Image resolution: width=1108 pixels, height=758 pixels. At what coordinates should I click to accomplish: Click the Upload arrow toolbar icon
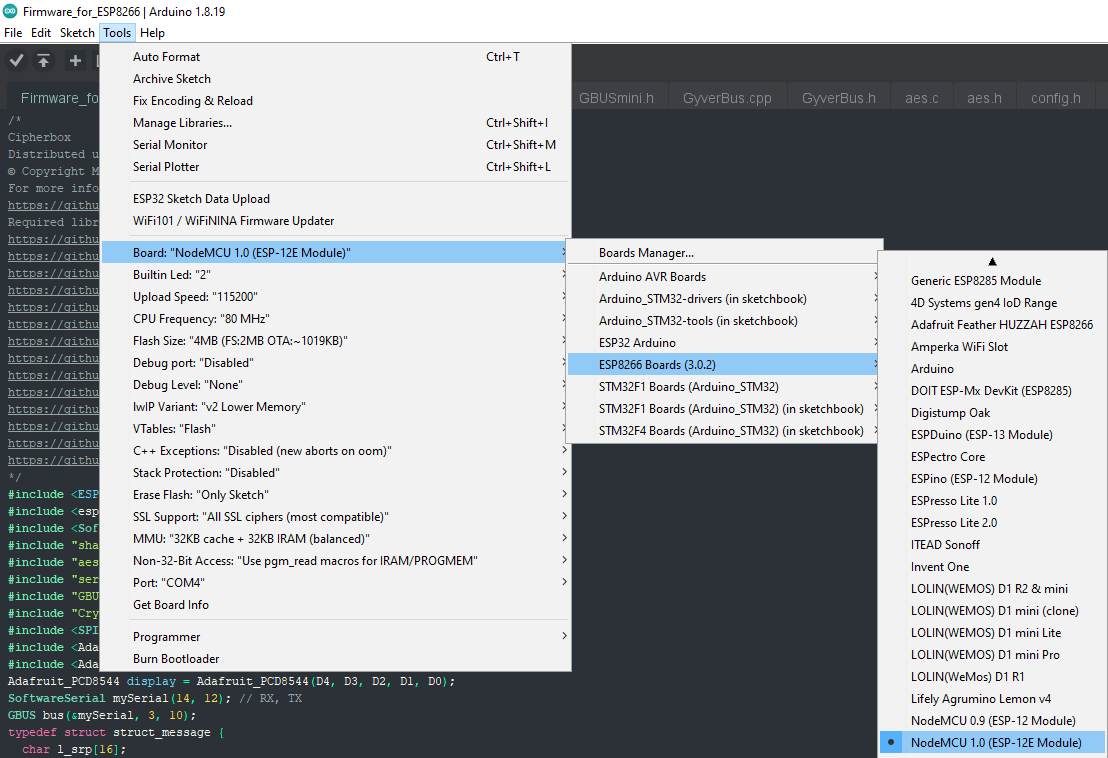(44, 61)
